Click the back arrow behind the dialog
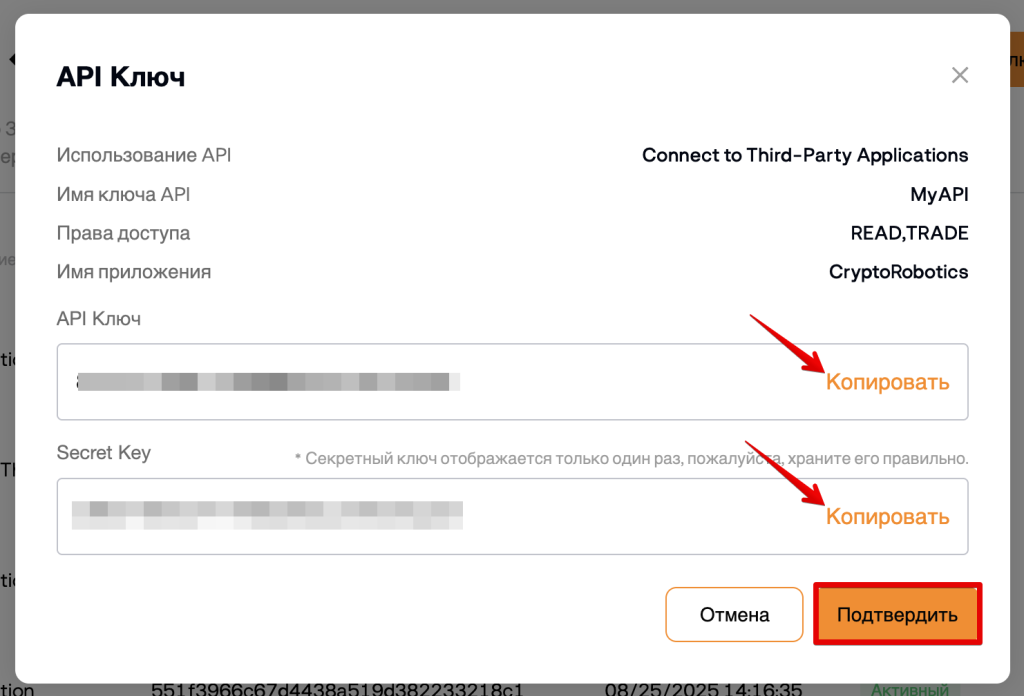This screenshot has width=1024, height=696. click(11, 59)
